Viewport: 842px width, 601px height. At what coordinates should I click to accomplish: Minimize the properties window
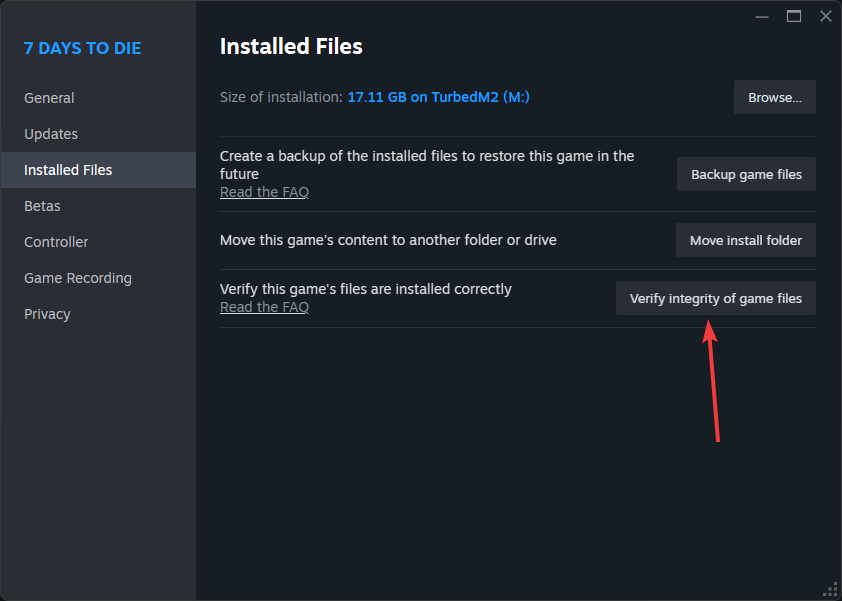[763, 16]
